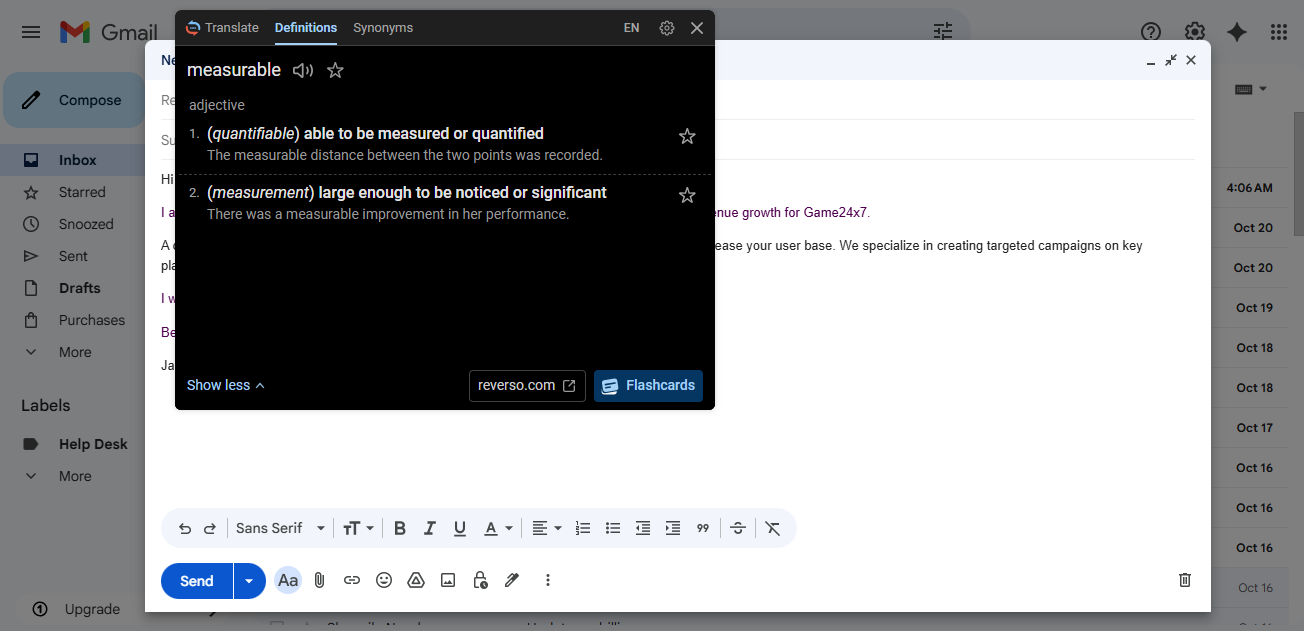Open Reverso popup settings gear
The width and height of the screenshot is (1304, 631).
[667, 28]
